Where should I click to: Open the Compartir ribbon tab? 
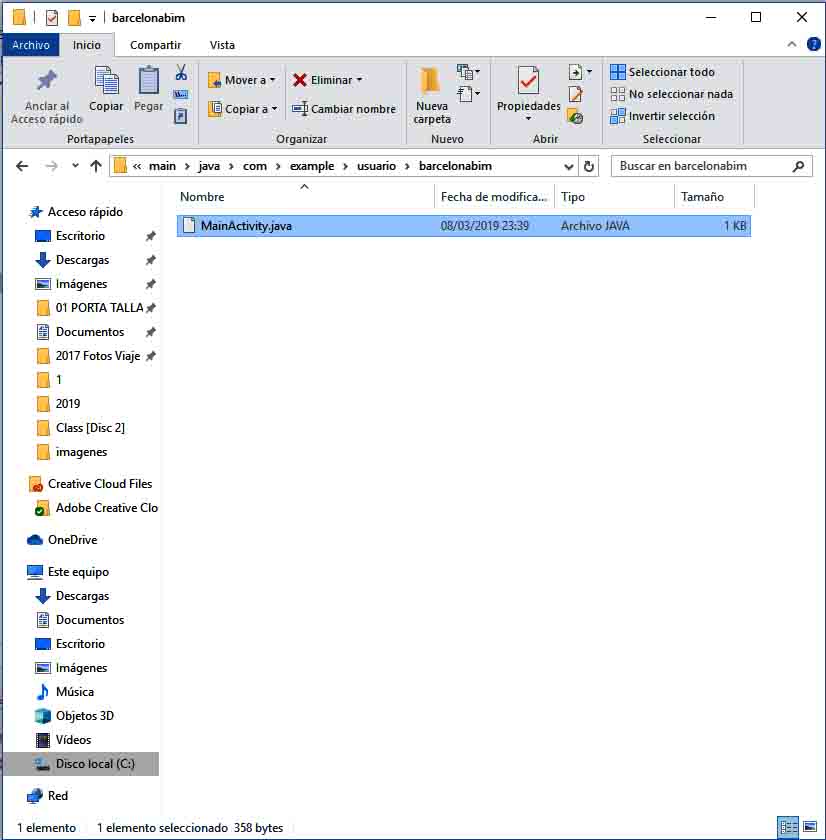tap(155, 45)
